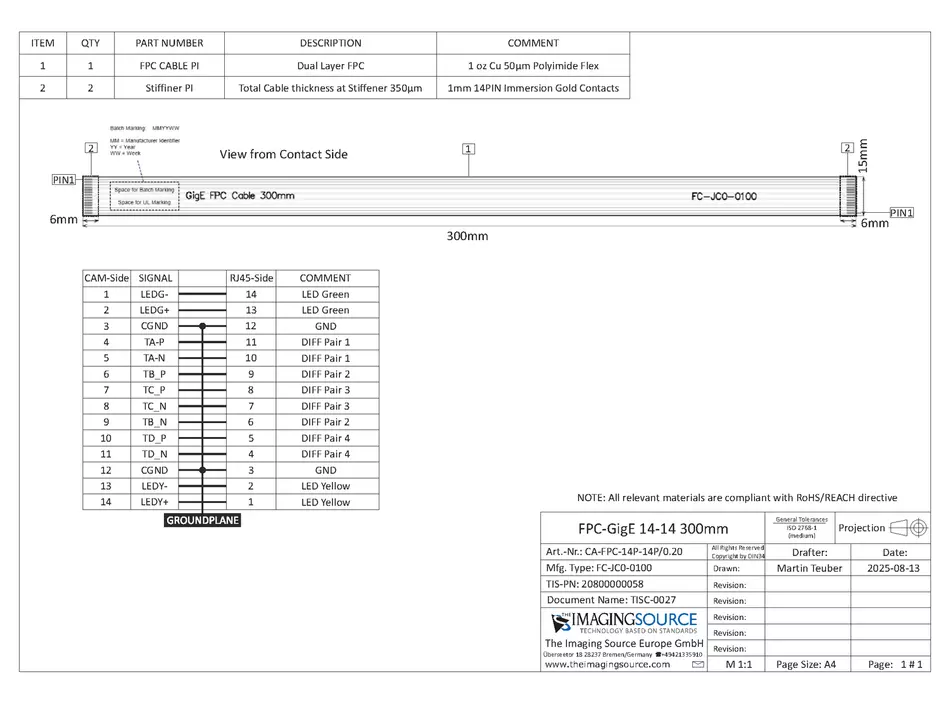Click the dashed Space for Batch Marking box
Image resolution: width=950 pixels, height=703 pixels.
(x=138, y=195)
